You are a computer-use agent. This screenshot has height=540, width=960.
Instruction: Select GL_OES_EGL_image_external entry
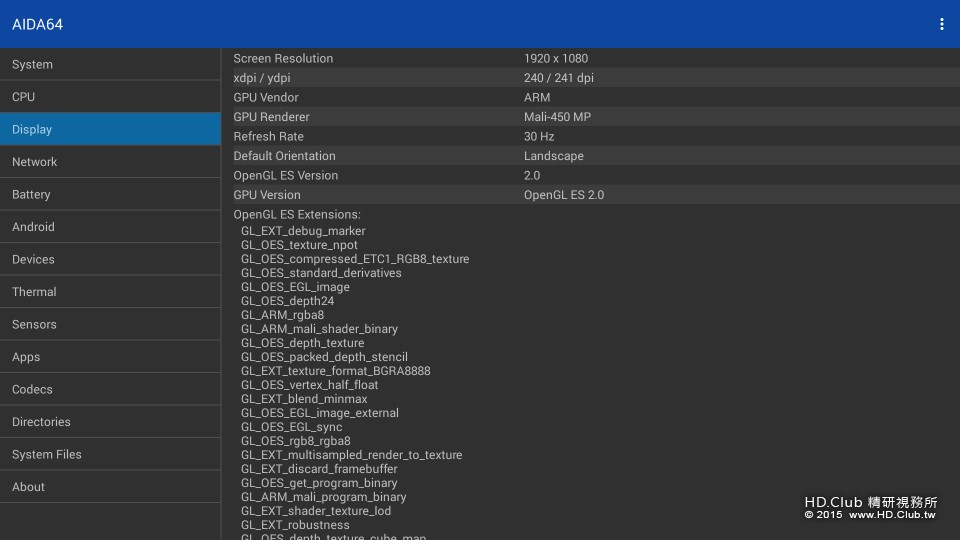pos(320,413)
